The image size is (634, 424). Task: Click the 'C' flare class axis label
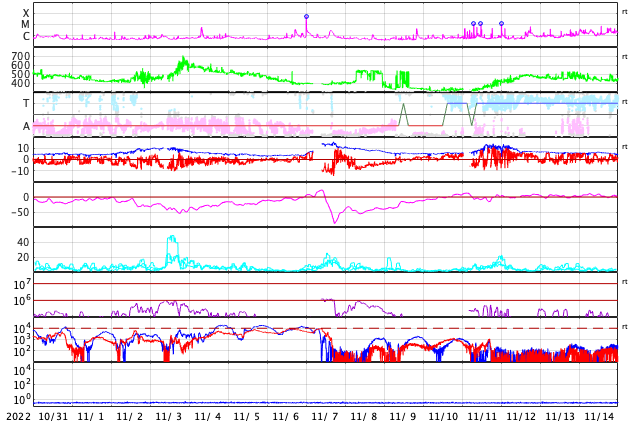click(26, 36)
